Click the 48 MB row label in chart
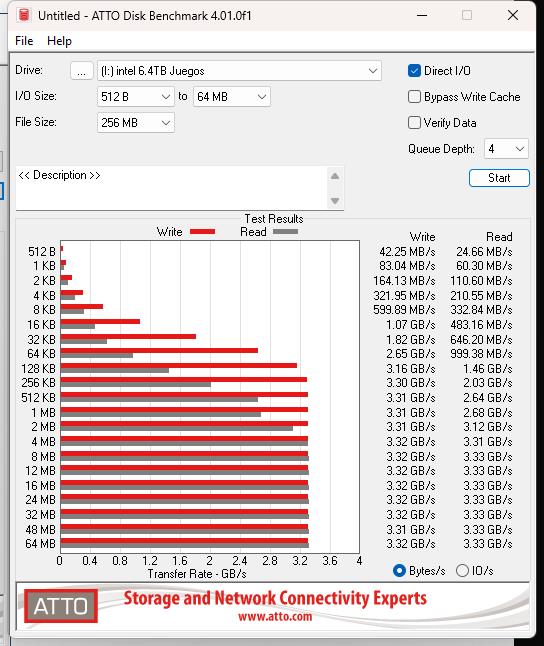The height and width of the screenshot is (646, 544). pos(40,530)
